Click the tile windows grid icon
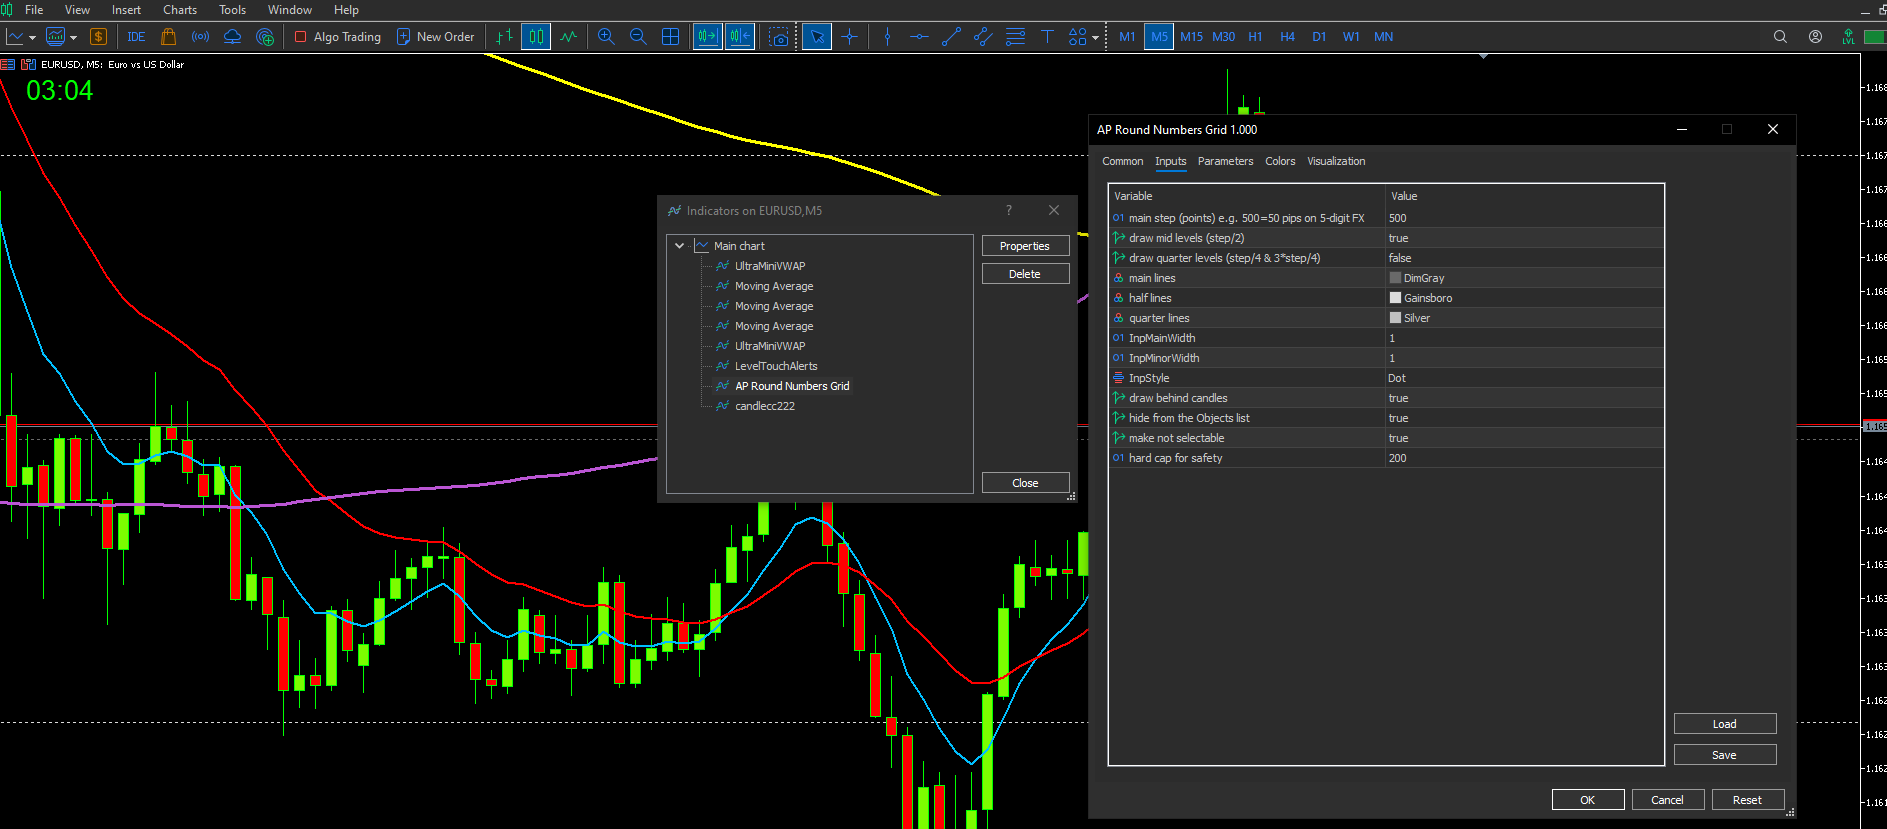The height and width of the screenshot is (829, 1887). pyautogui.click(x=671, y=37)
